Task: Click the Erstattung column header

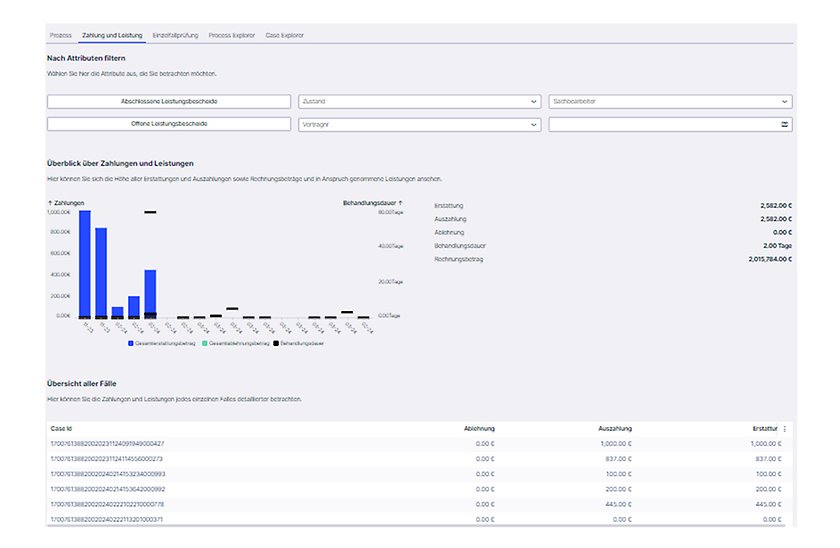Action: pos(765,429)
